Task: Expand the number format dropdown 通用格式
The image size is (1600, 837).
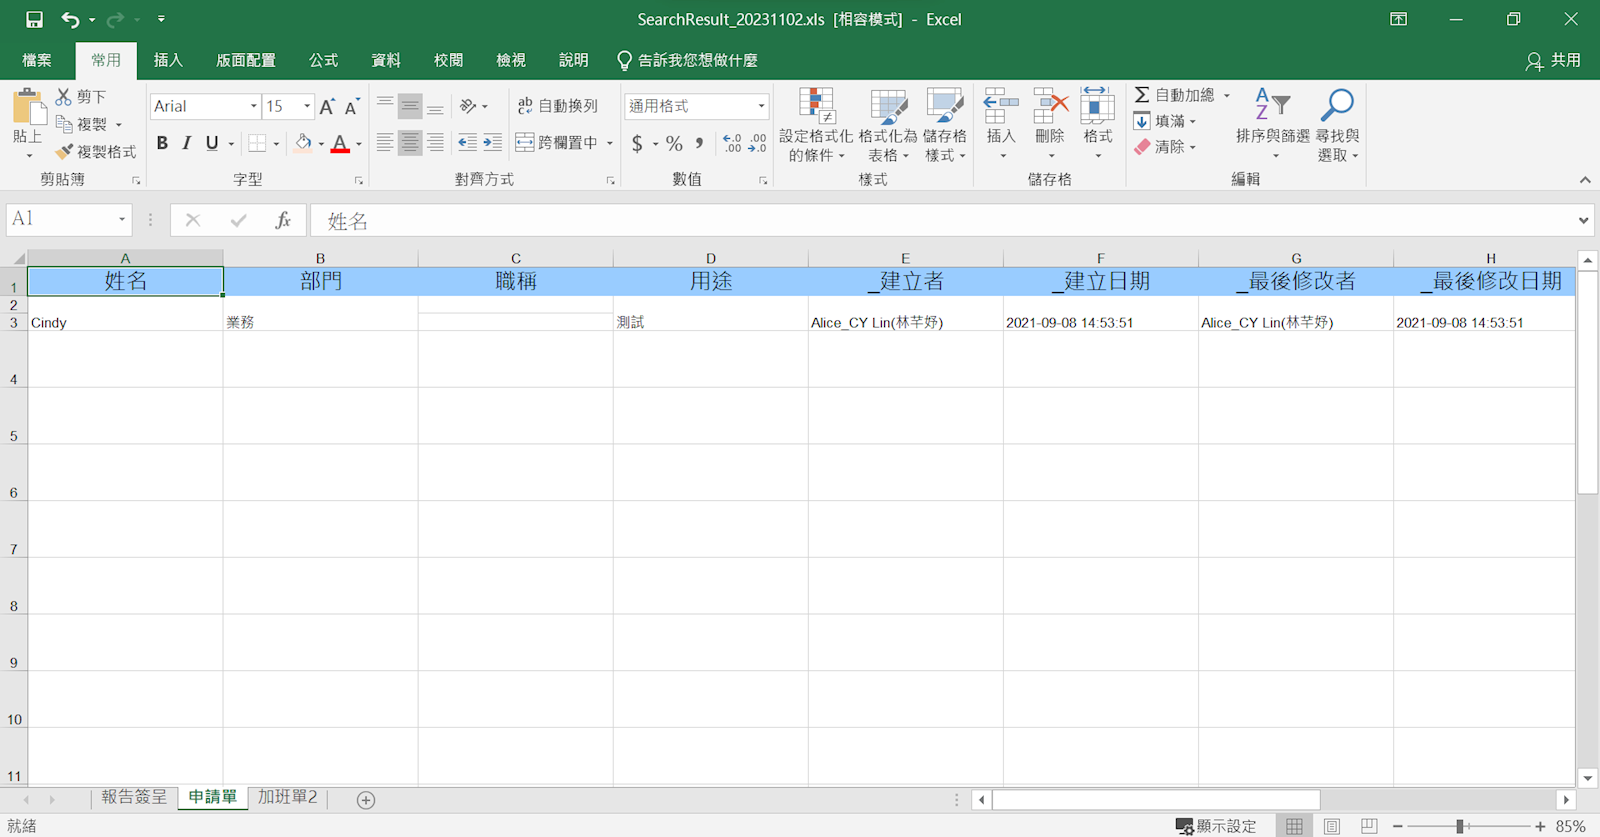Action: click(761, 106)
